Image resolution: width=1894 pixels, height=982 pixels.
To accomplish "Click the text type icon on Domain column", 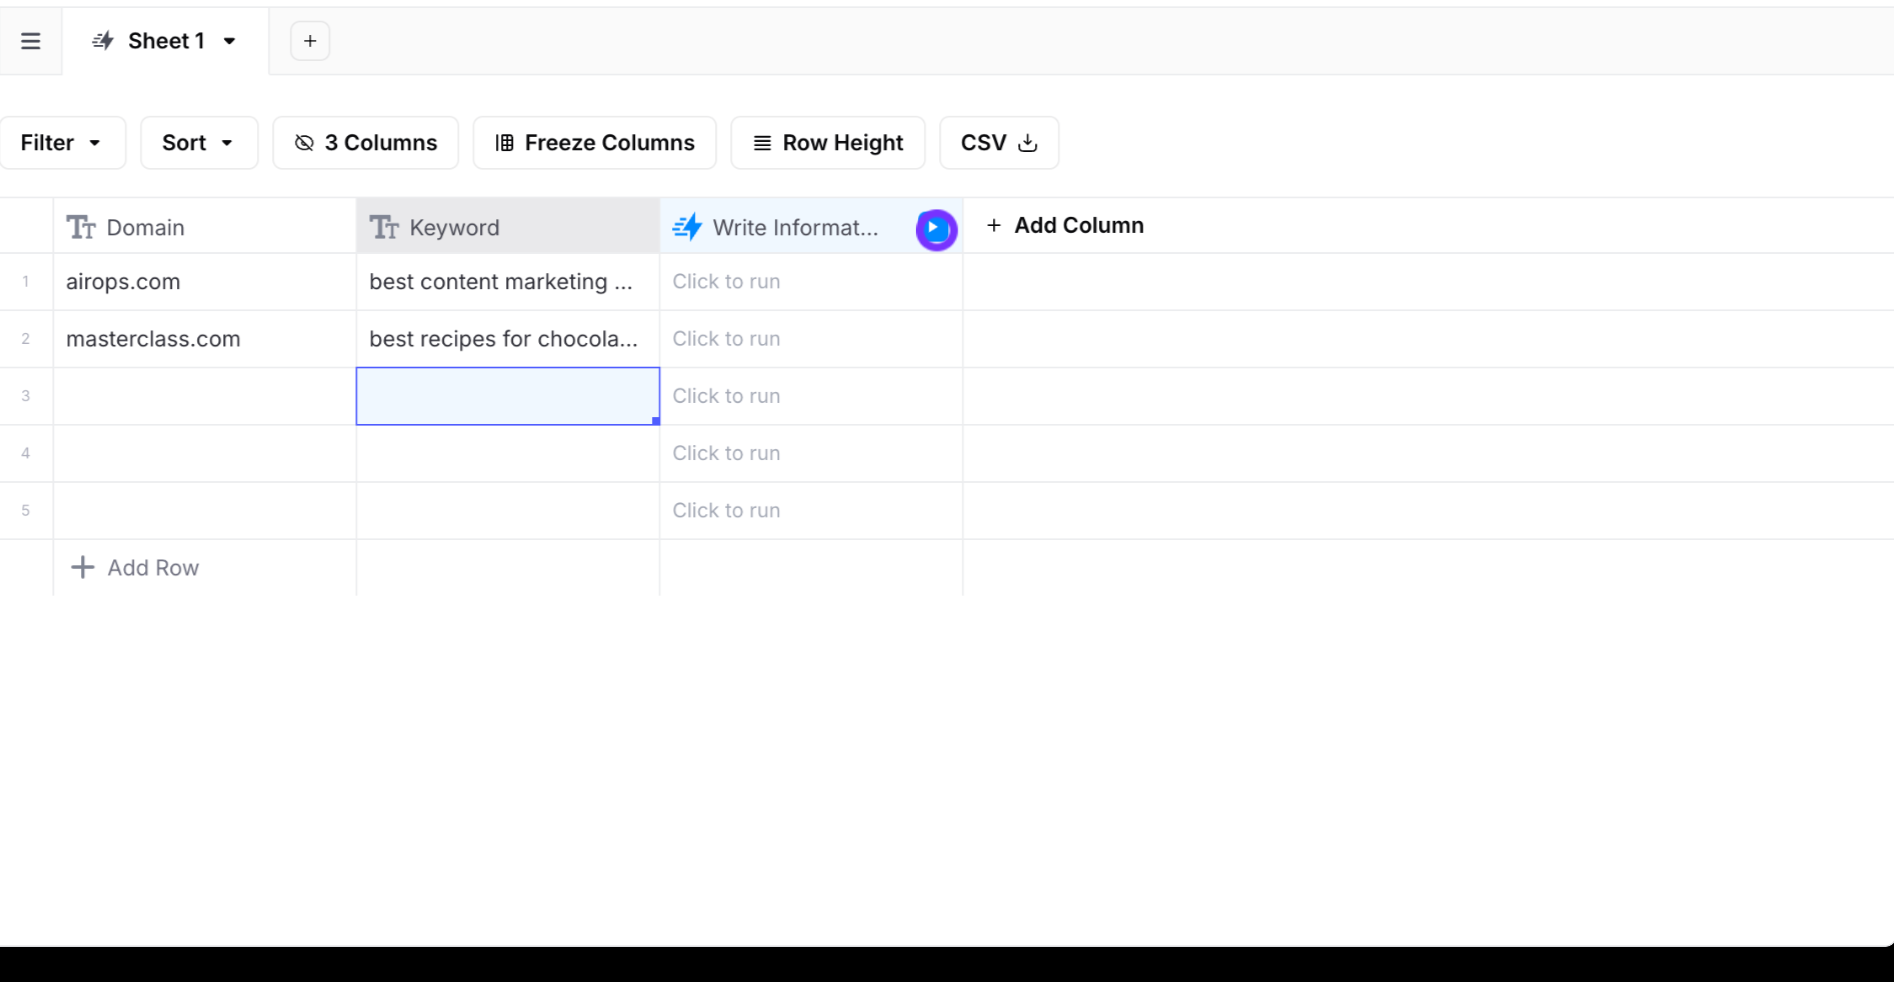I will pyautogui.click(x=79, y=227).
